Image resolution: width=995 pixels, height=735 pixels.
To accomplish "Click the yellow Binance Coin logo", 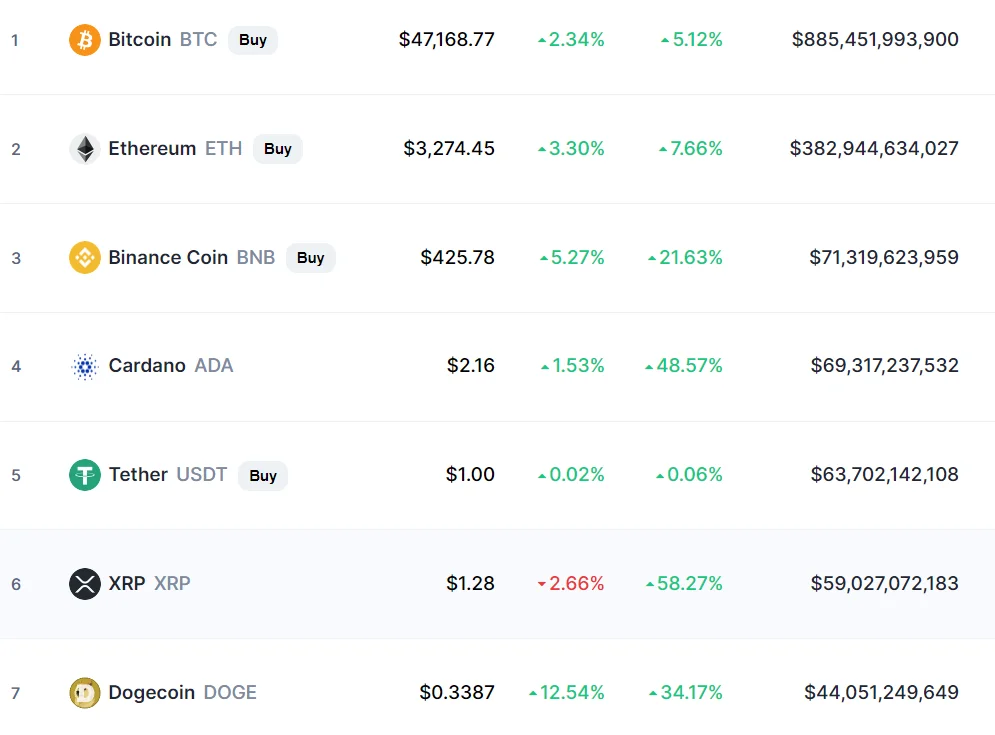I will click(84, 258).
